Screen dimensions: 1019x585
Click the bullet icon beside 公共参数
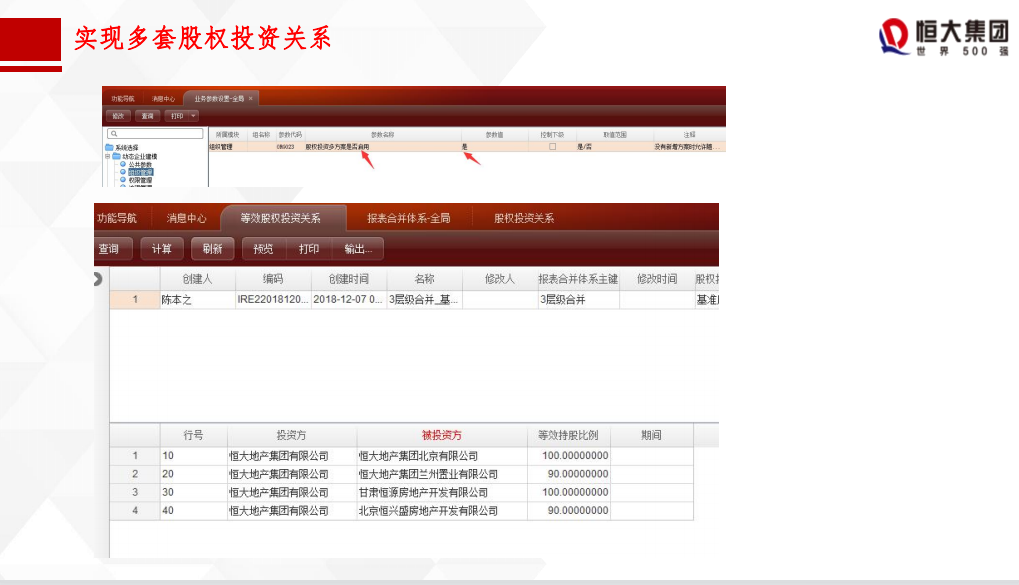pos(123,164)
